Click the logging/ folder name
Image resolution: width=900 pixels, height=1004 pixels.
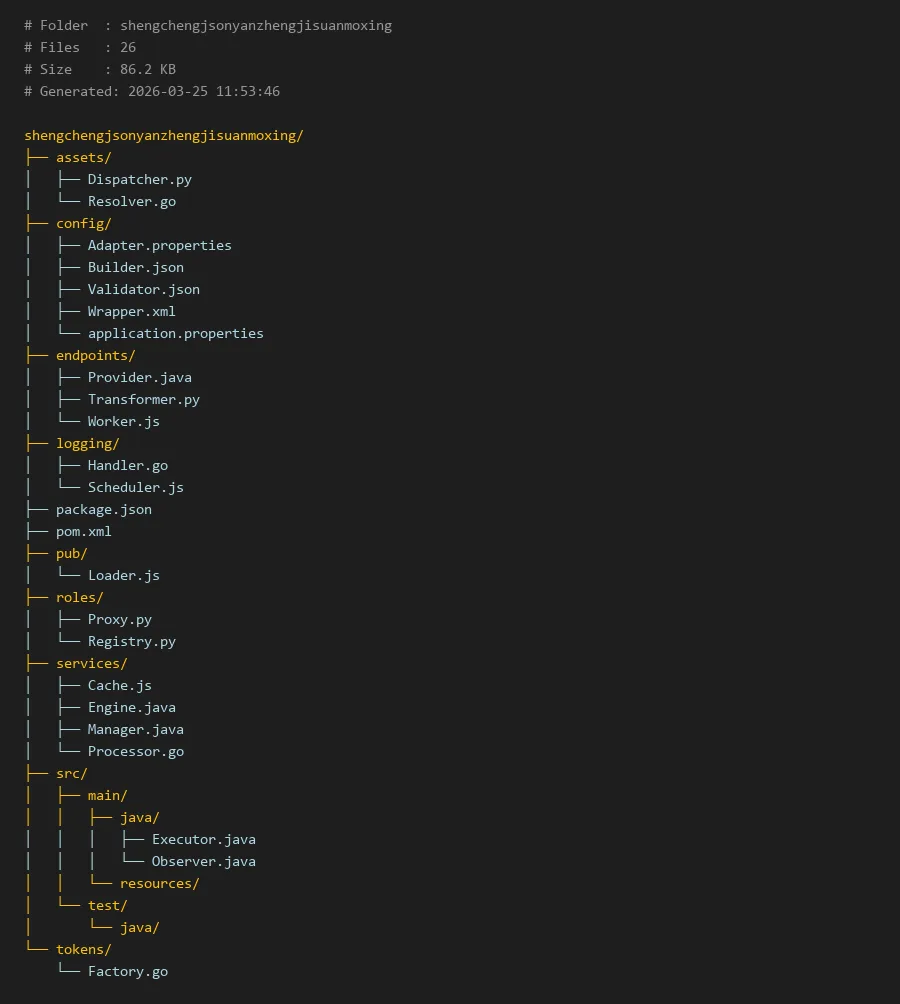click(x=87, y=444)
